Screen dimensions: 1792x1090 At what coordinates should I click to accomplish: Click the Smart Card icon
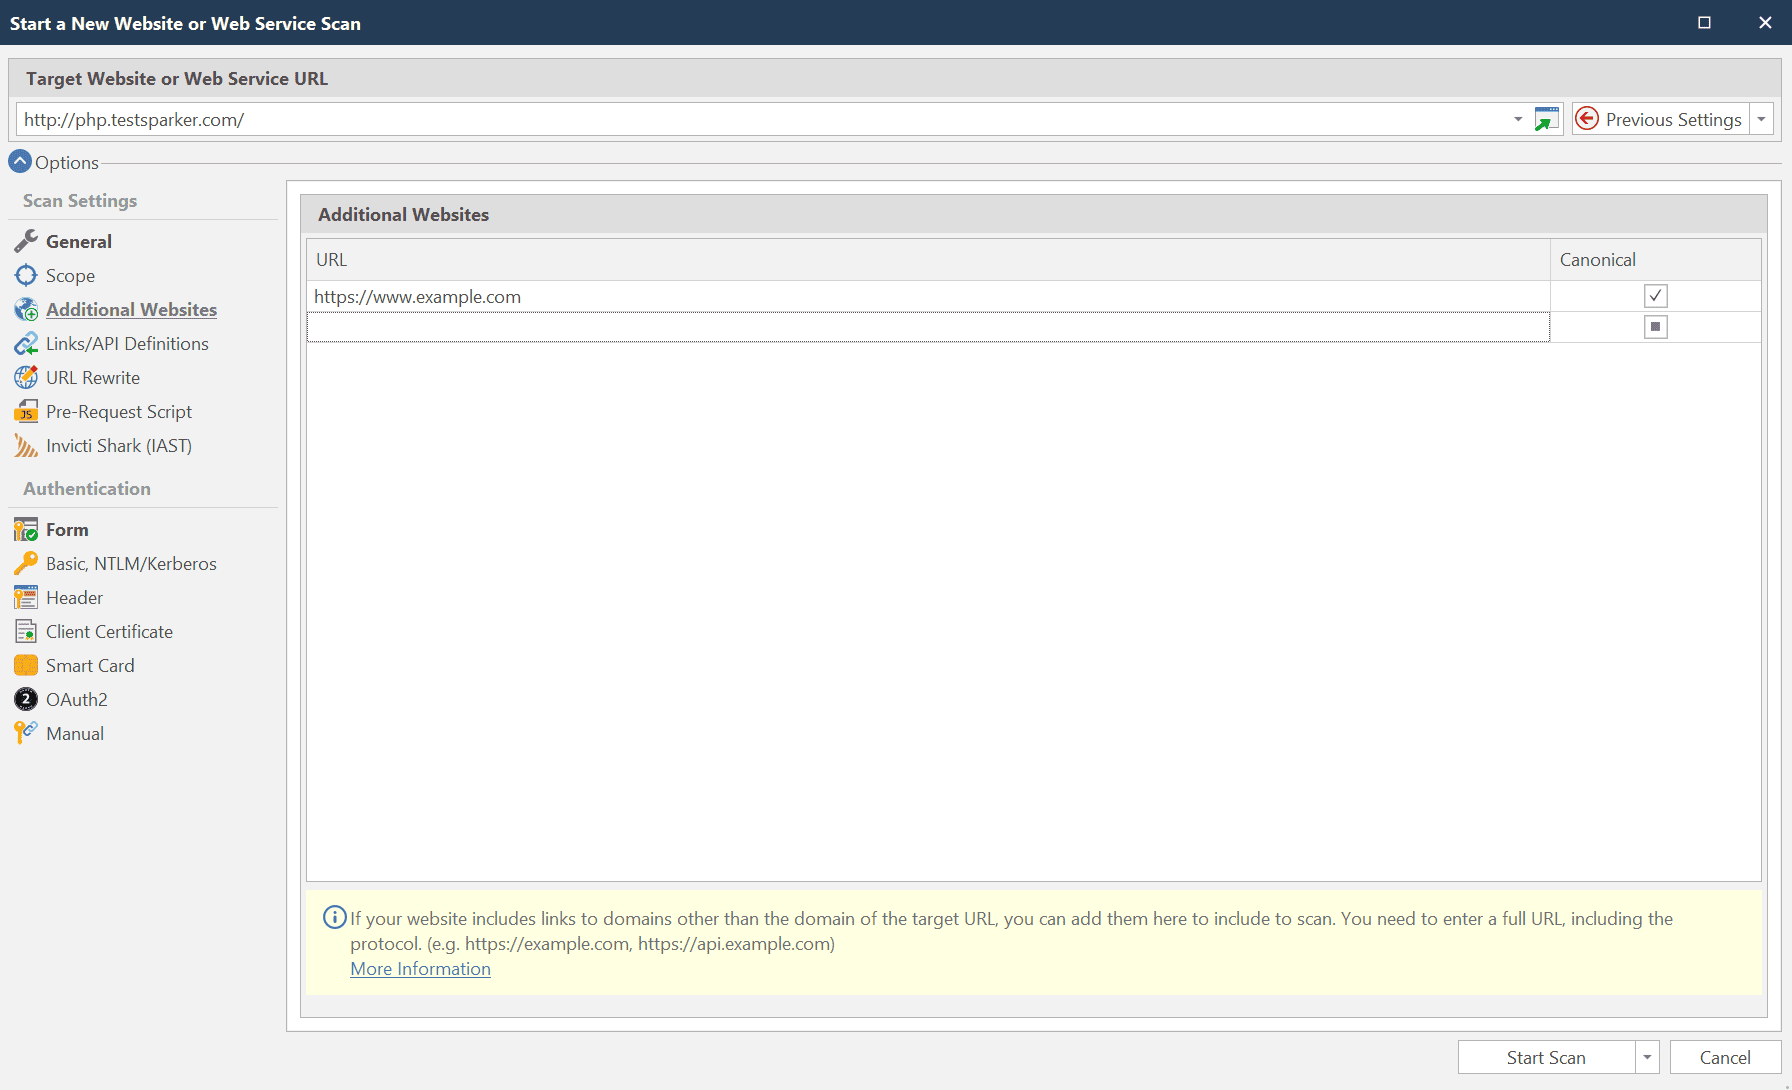(26, 665)
